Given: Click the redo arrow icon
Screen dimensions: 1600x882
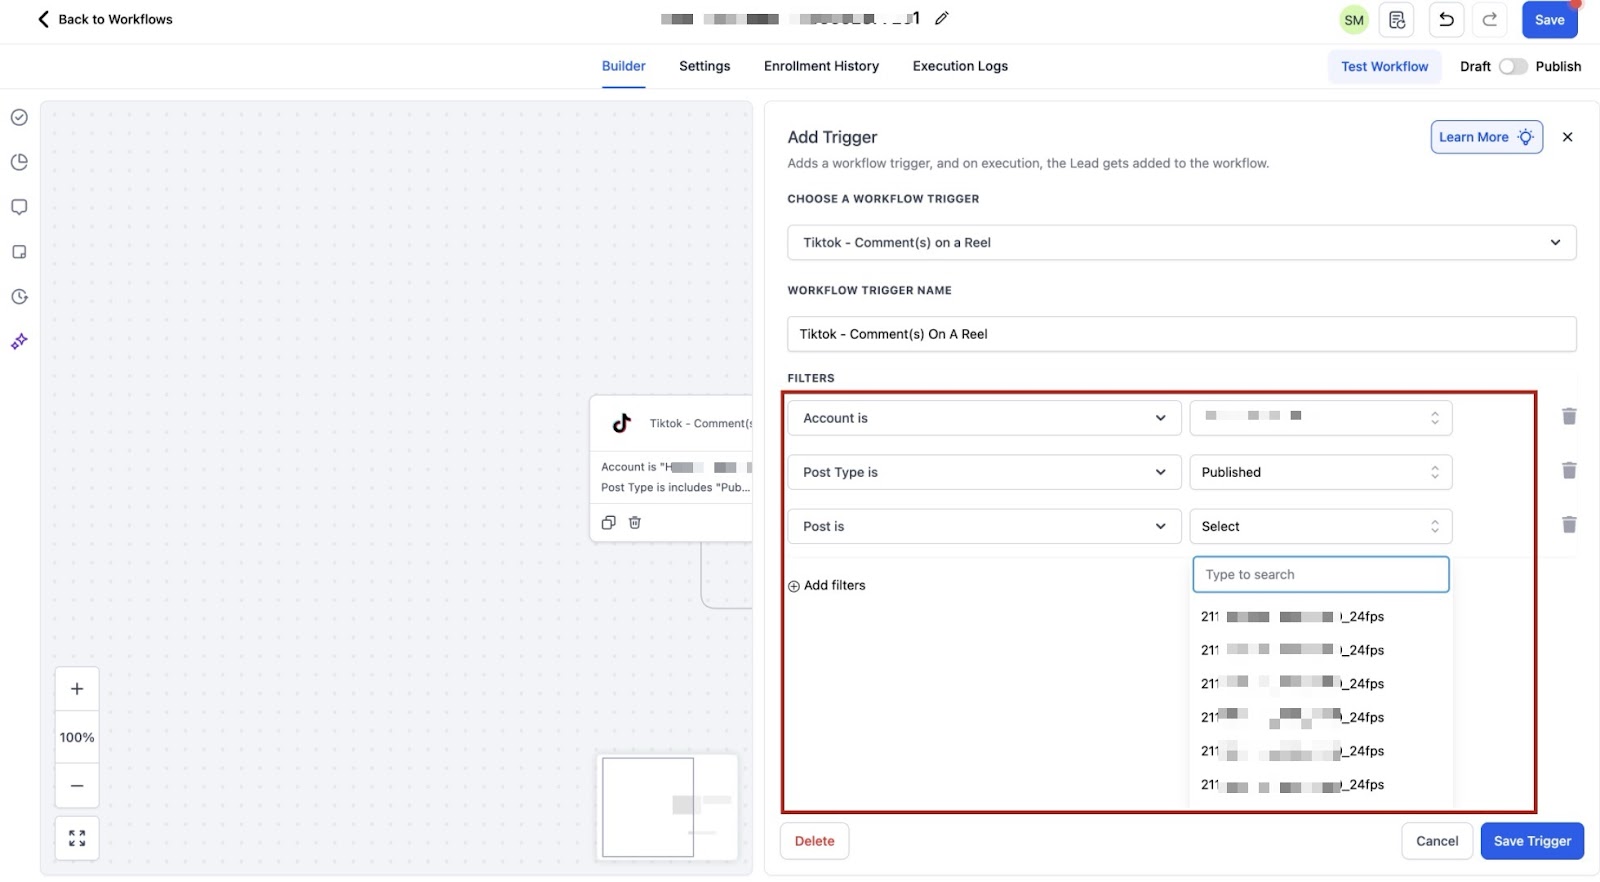Looking at the screenshot, I should click(1489, 20).
